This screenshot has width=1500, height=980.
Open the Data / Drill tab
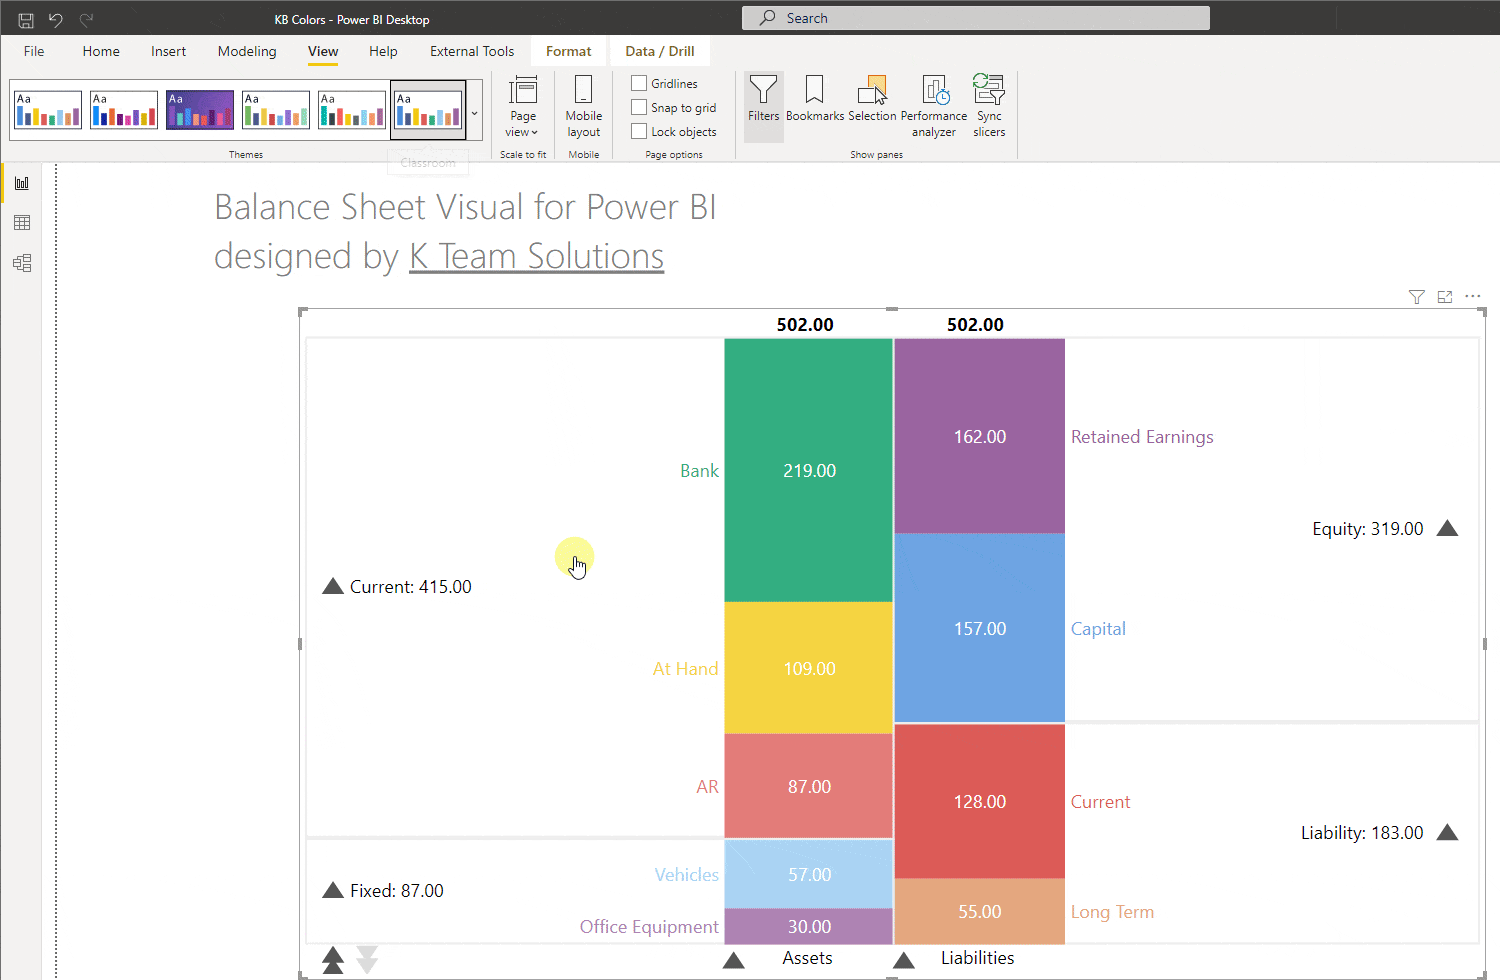659,50
